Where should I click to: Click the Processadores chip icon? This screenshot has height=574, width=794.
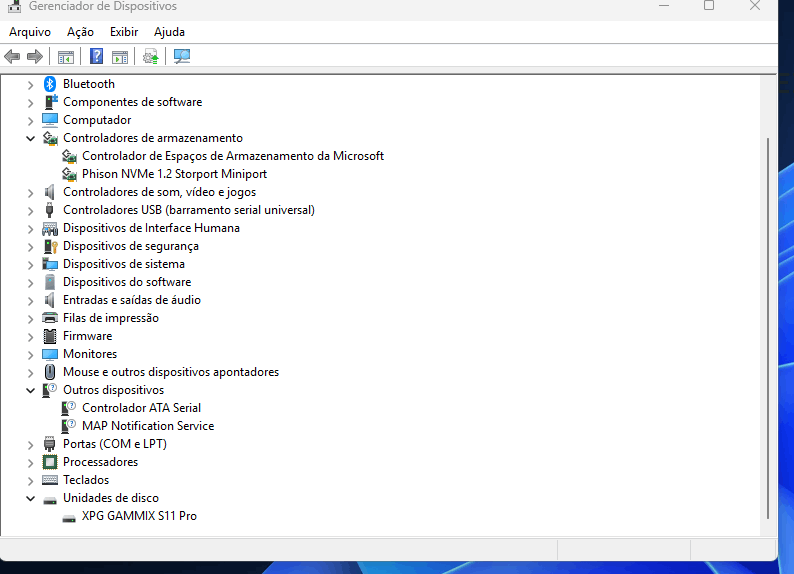50,462
